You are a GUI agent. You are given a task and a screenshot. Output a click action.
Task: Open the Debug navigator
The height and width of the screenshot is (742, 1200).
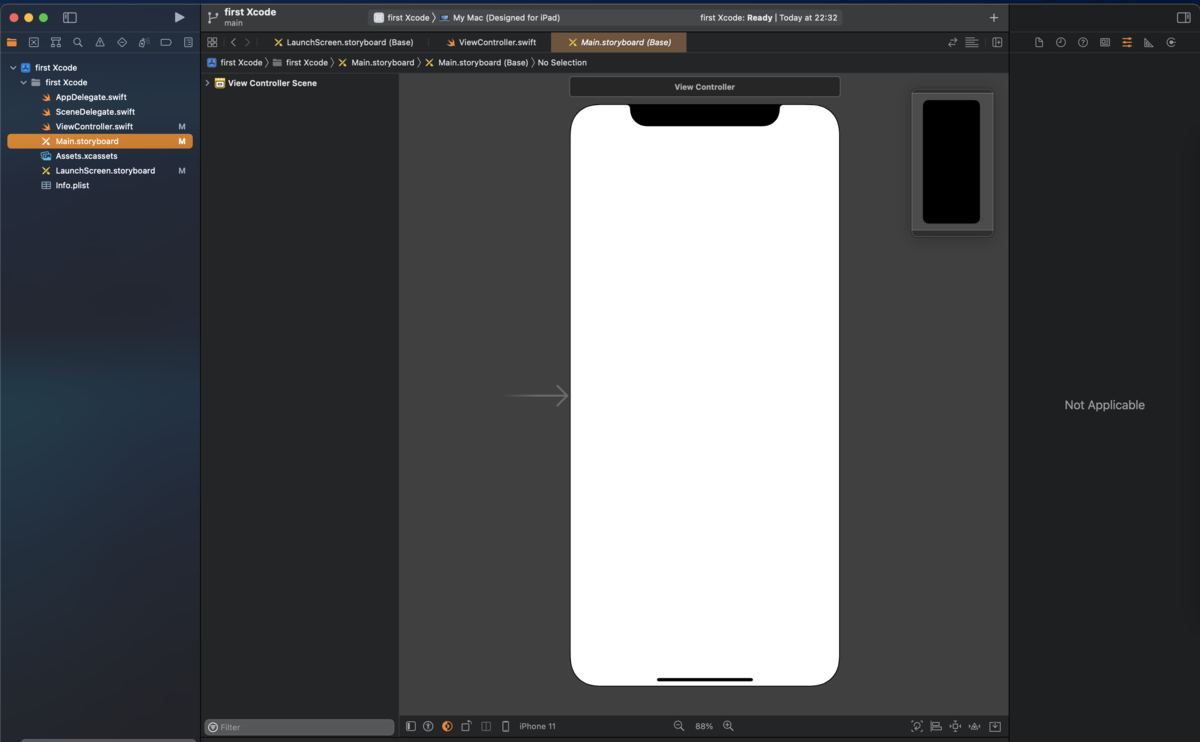144,42
